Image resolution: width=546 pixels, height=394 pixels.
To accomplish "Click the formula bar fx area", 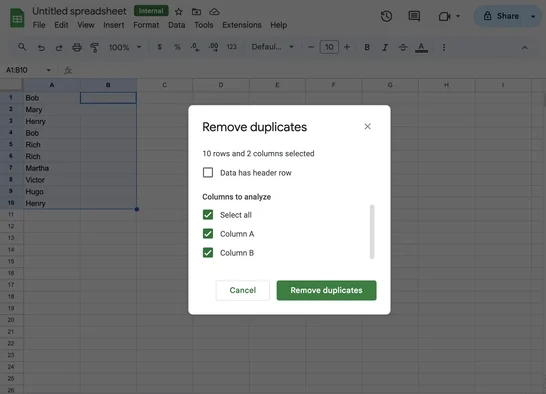I will click(68, 70).
